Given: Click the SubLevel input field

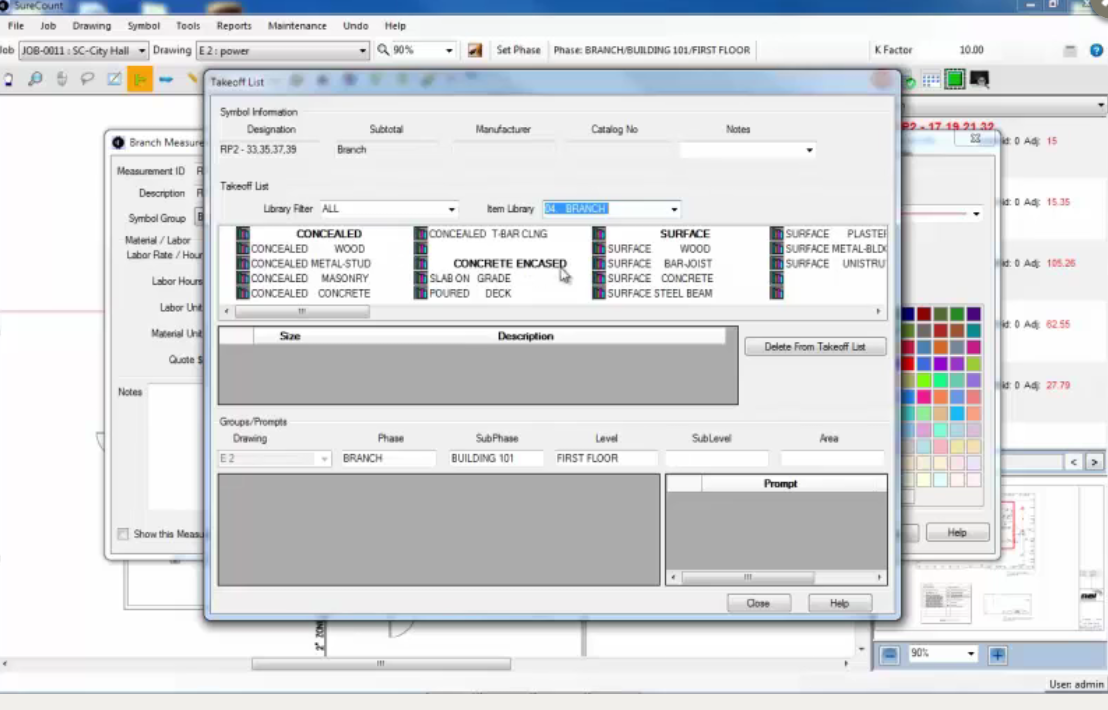Looking at the screenshot, I should click(716, 458).
